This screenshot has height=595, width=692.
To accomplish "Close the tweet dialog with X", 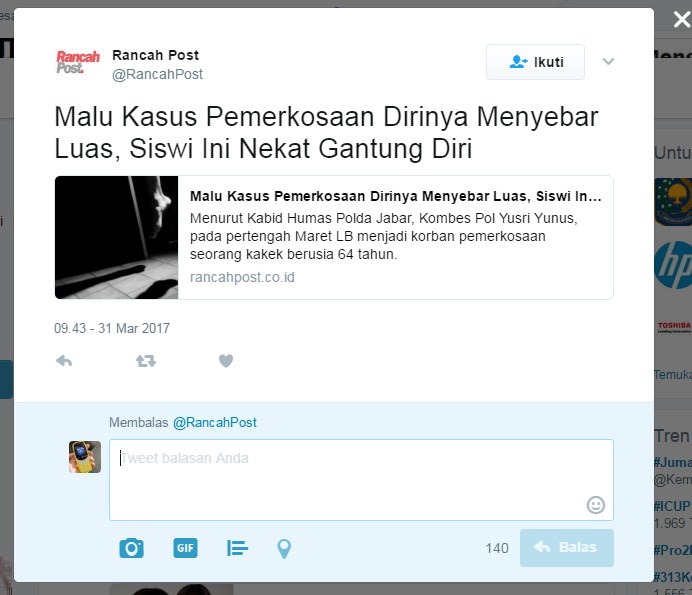I will coord(682,19).
